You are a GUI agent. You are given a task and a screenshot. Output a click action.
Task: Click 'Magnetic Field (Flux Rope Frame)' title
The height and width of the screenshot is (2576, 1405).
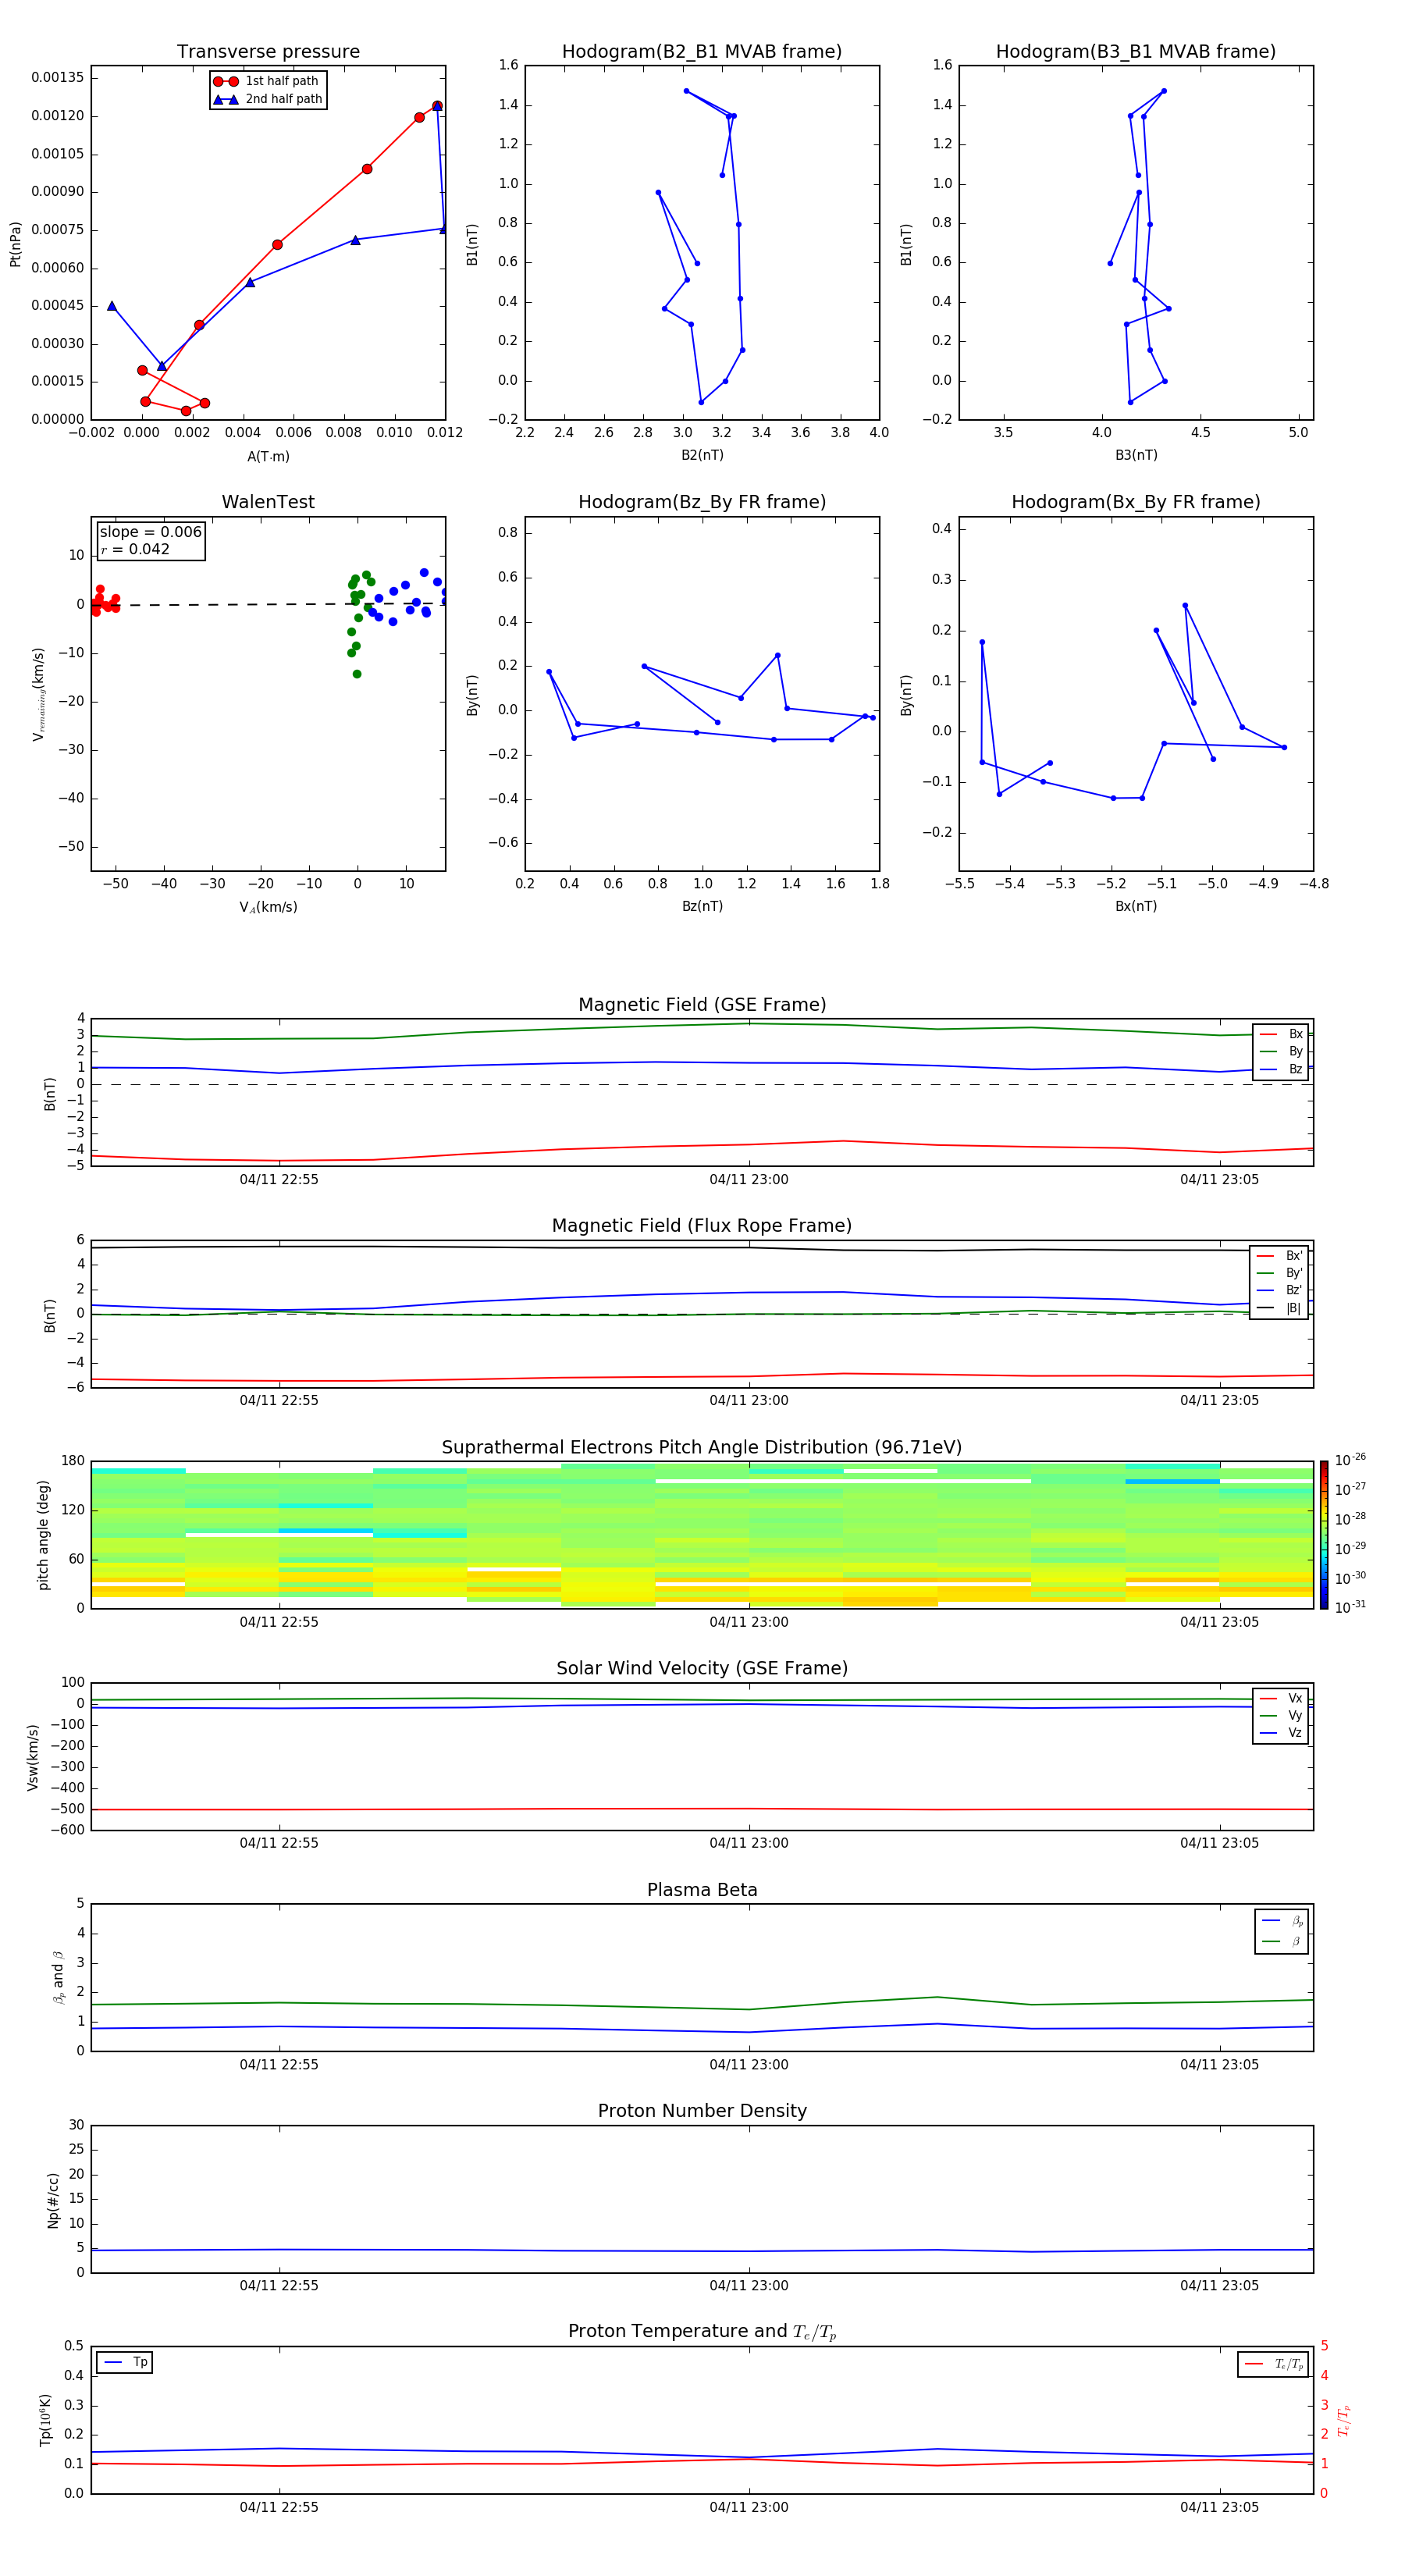coord(702,1226)
